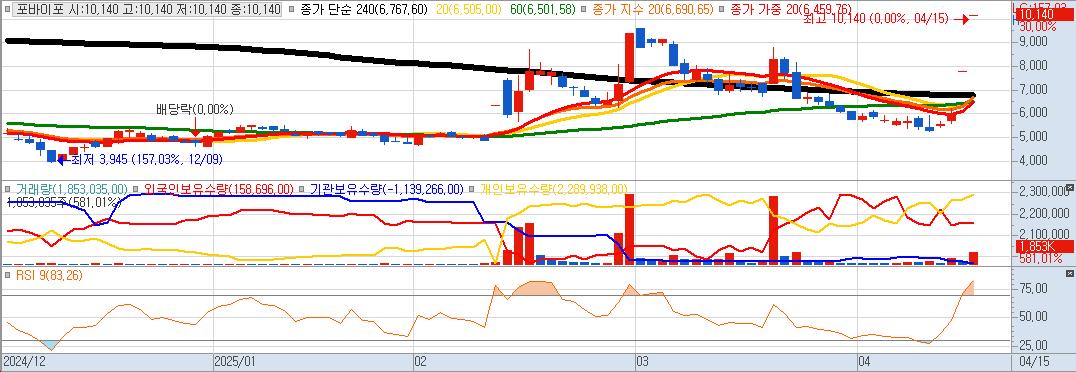Click square marker before 종가 지수 20
This screenshot has width=1076, height=372.
(583, 10)
